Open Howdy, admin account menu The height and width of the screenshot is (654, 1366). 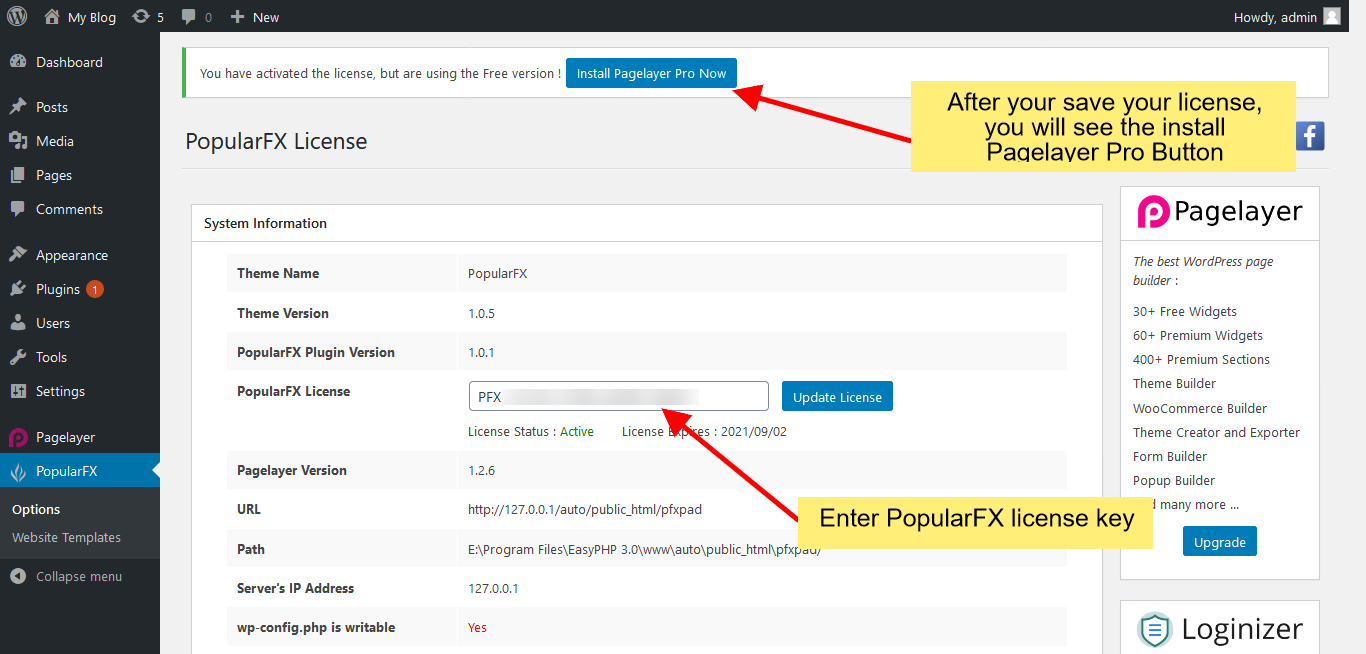[x=1288, y=17]
